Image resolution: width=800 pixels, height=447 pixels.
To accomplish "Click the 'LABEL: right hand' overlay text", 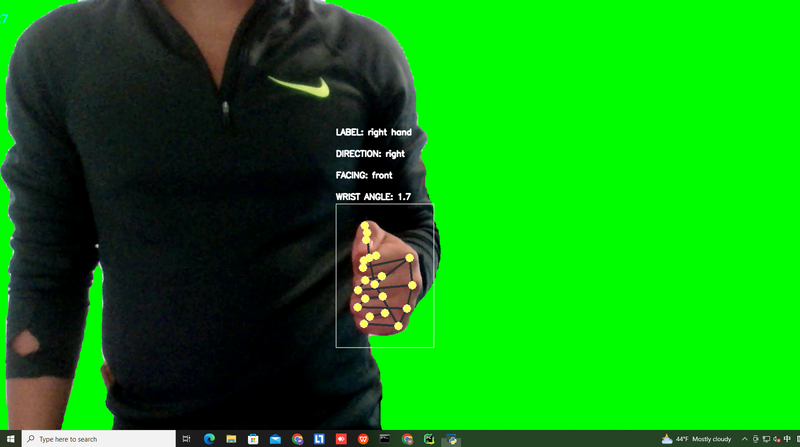I will [x=373, y=132].
